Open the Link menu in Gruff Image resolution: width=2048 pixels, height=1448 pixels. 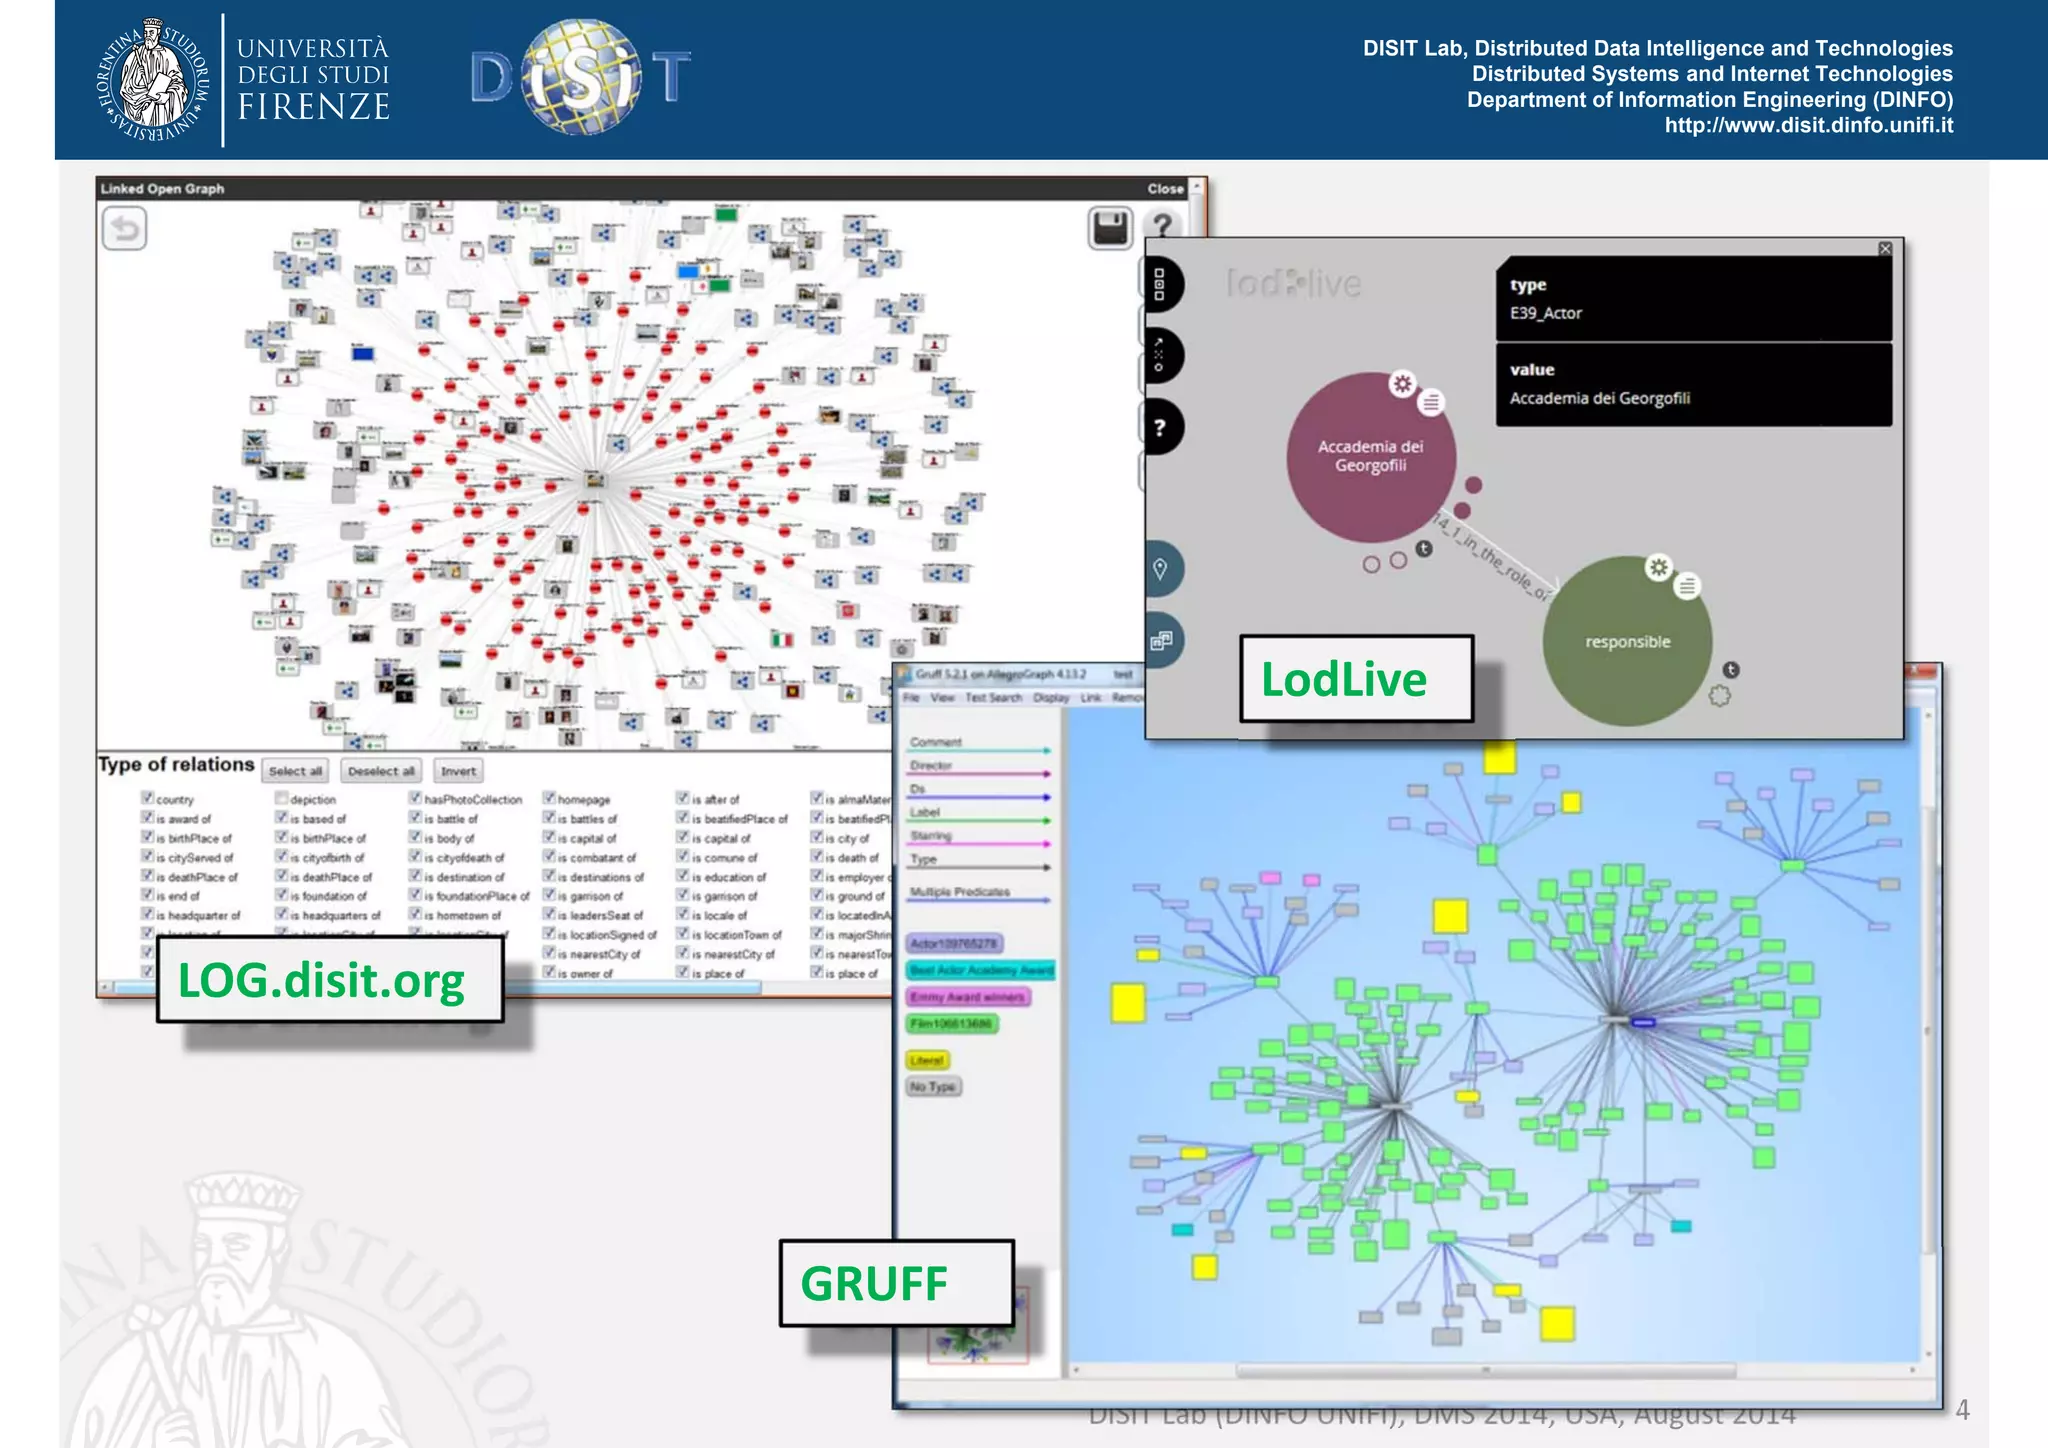pyautogui.click(x=1091, y=697)
